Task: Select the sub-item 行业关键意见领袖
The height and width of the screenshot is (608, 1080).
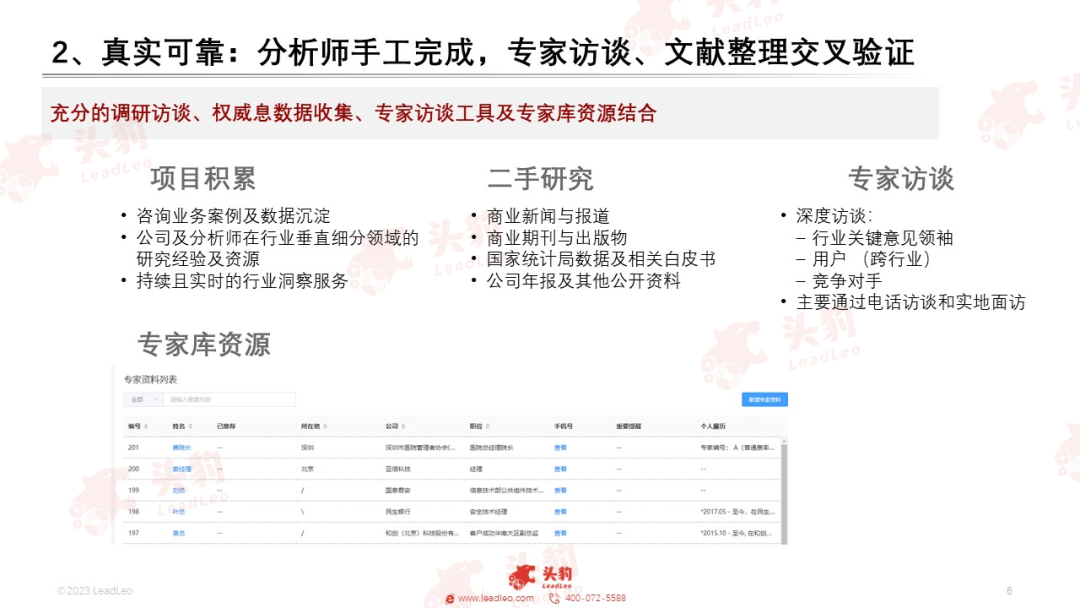Action: [882, 238]
